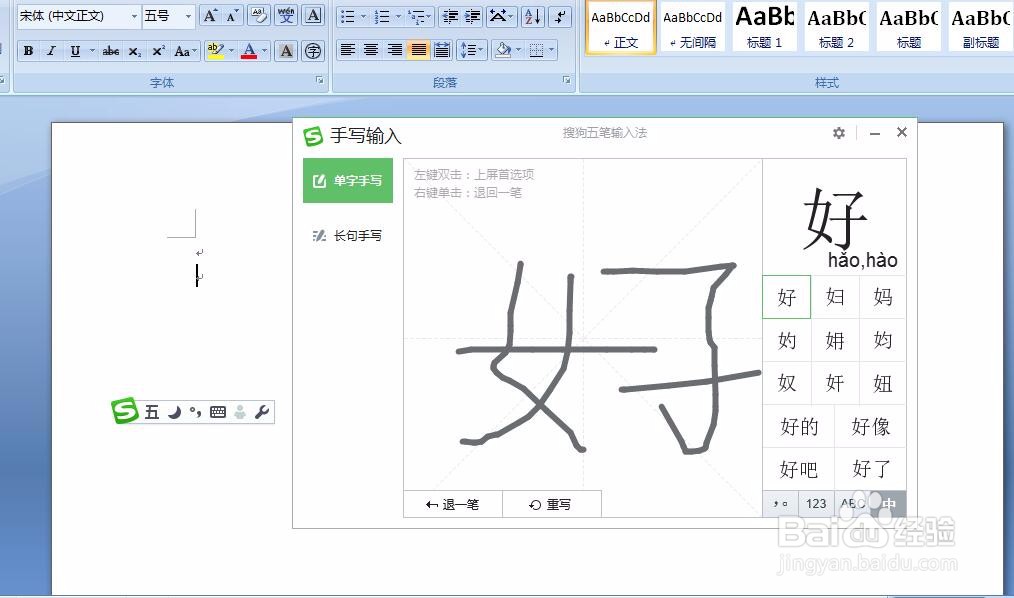The image size is (1014, 598).
Task: Enable strikethrough formatting
Action: point(110,51)
